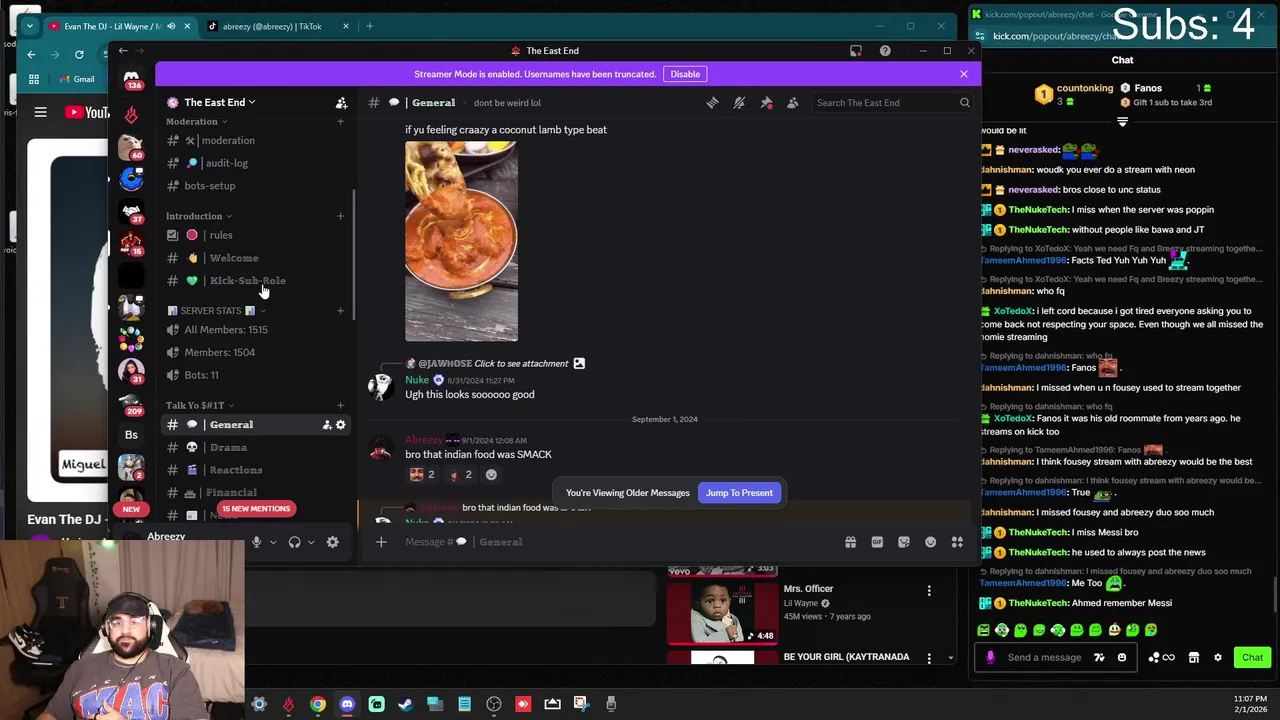
Task: Open the Threads icon in channel header
Action: point(712,102)
